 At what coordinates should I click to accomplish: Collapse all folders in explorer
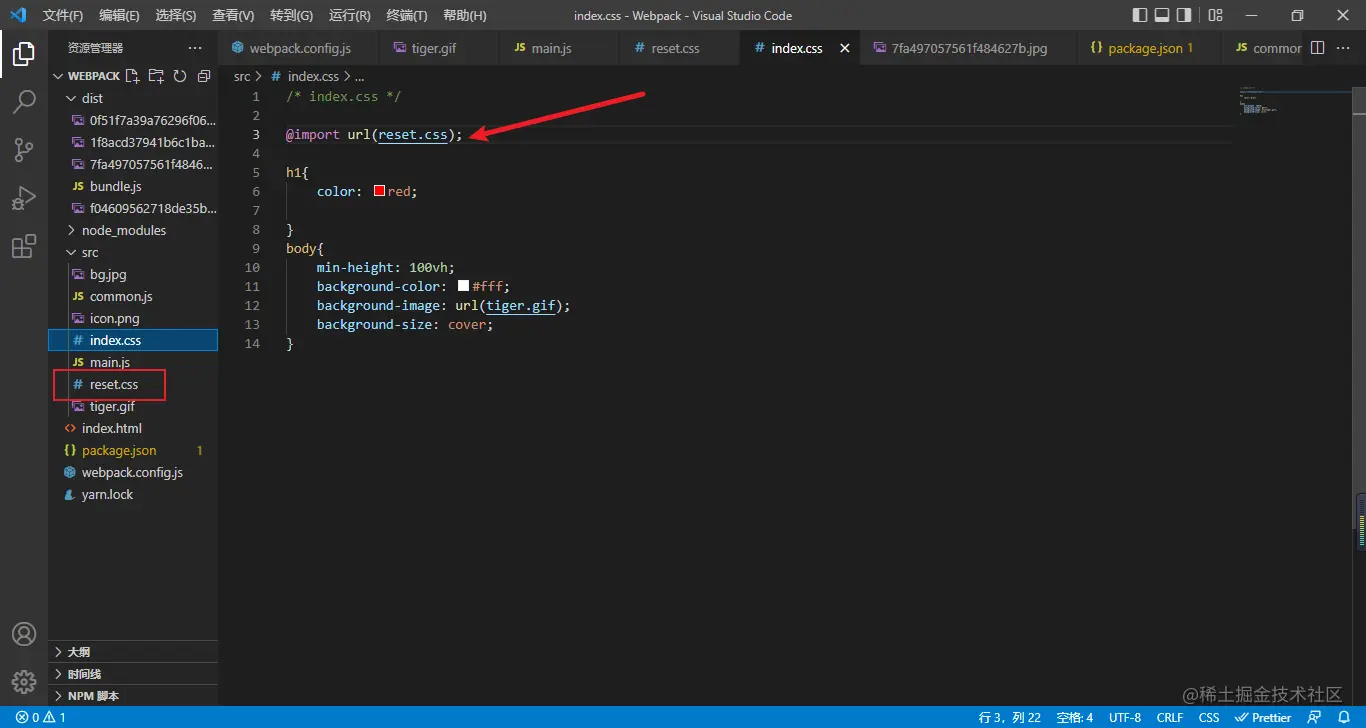[204, 76]
